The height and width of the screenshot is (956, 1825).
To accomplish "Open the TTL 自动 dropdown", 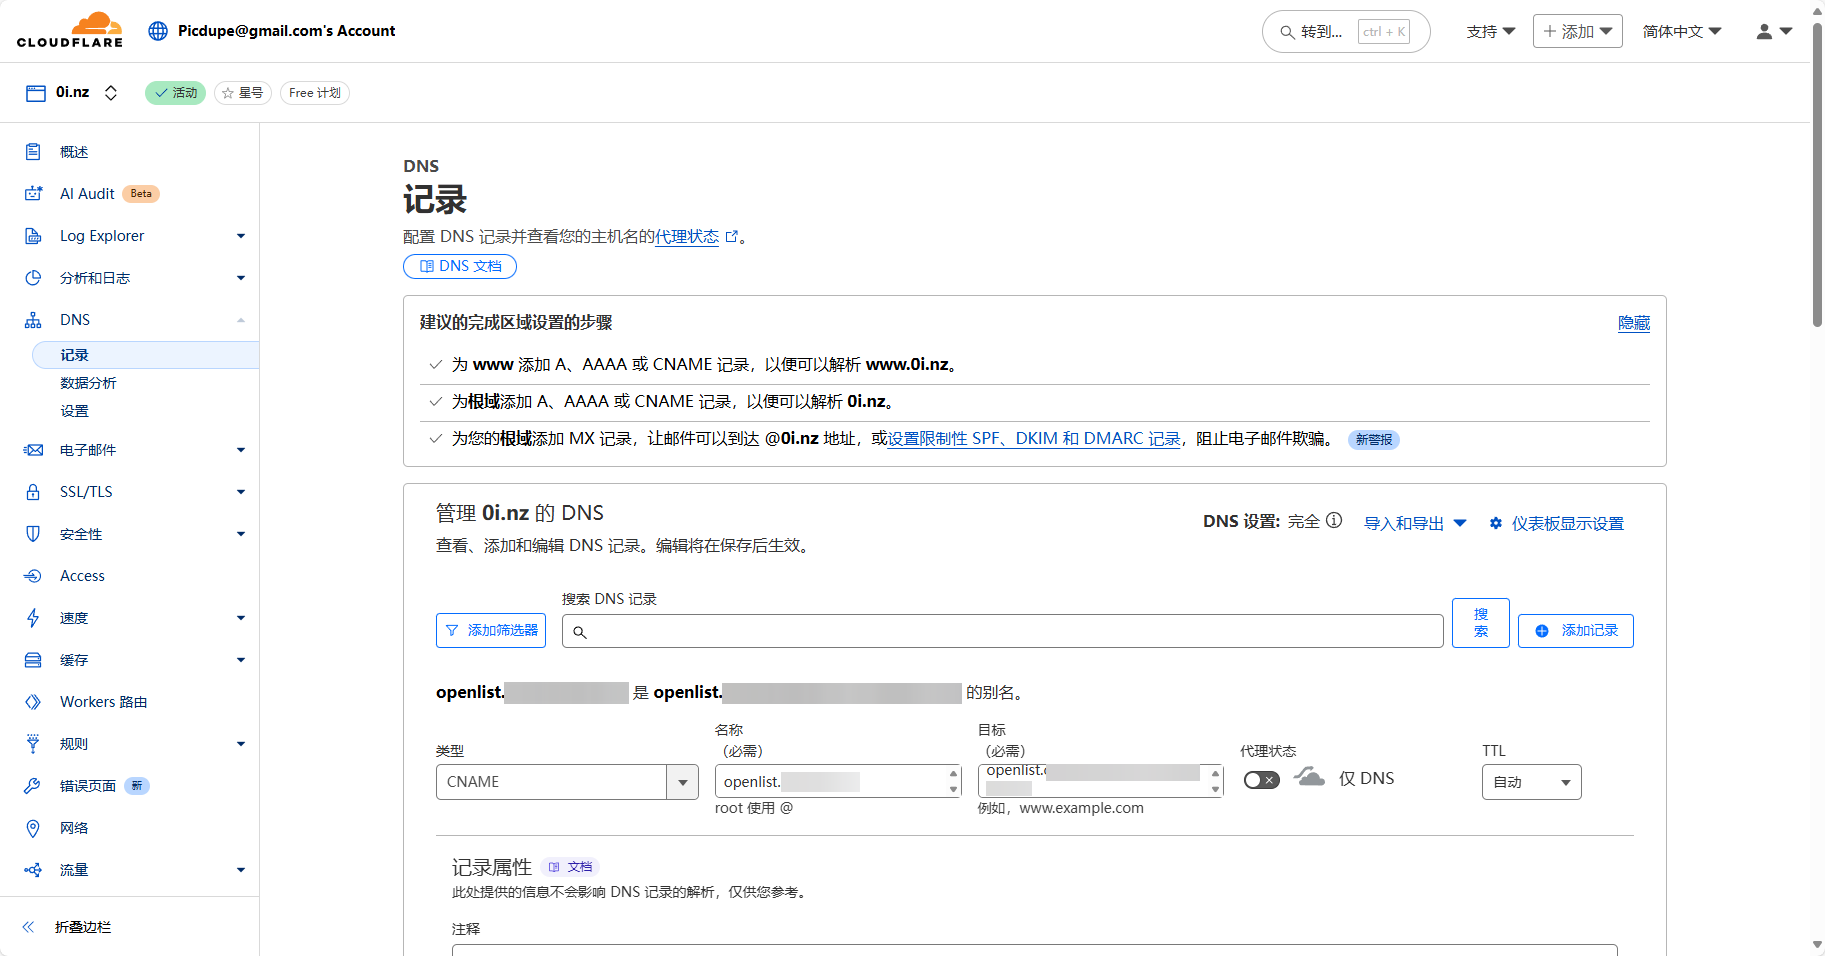I will [x=1531, y=782].
